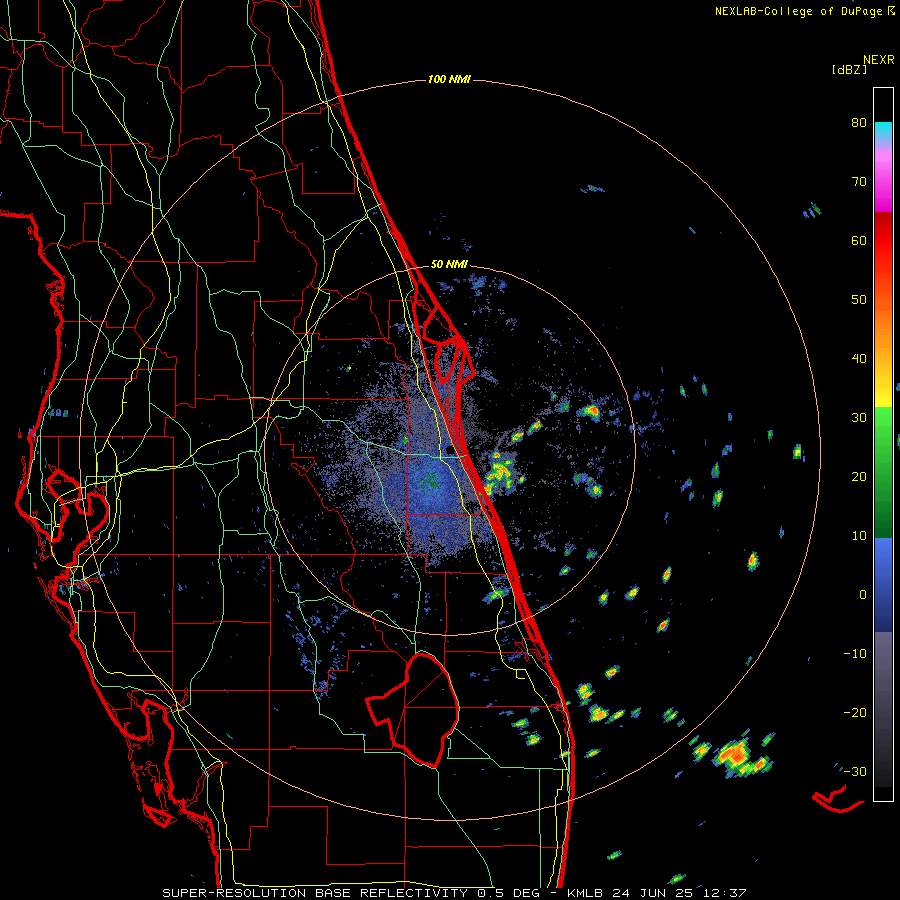The image size is (900, 900).
Task: Click the 50 dBZ scale value
Action: [859, 300]
